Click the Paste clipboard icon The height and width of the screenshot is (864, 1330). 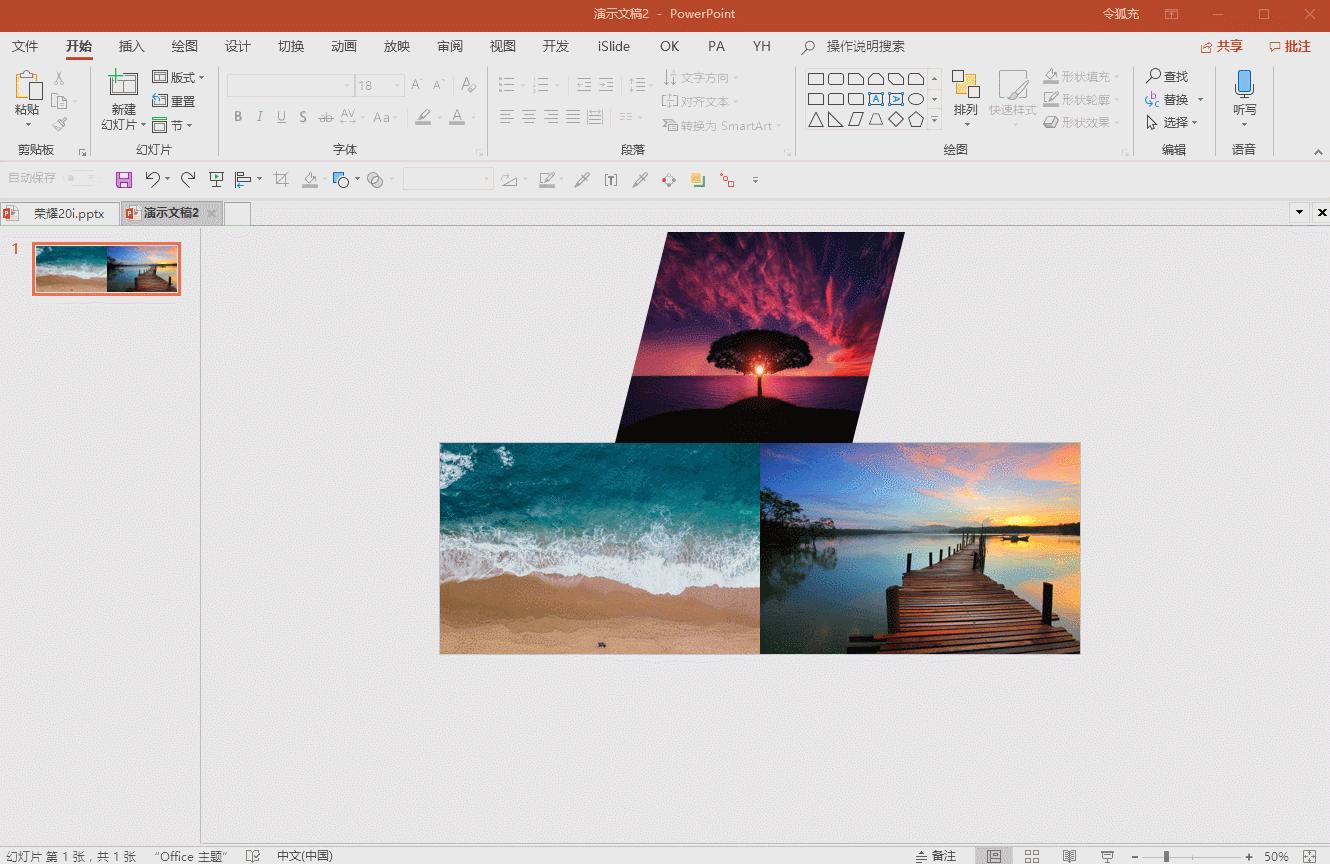coord(28,85)
